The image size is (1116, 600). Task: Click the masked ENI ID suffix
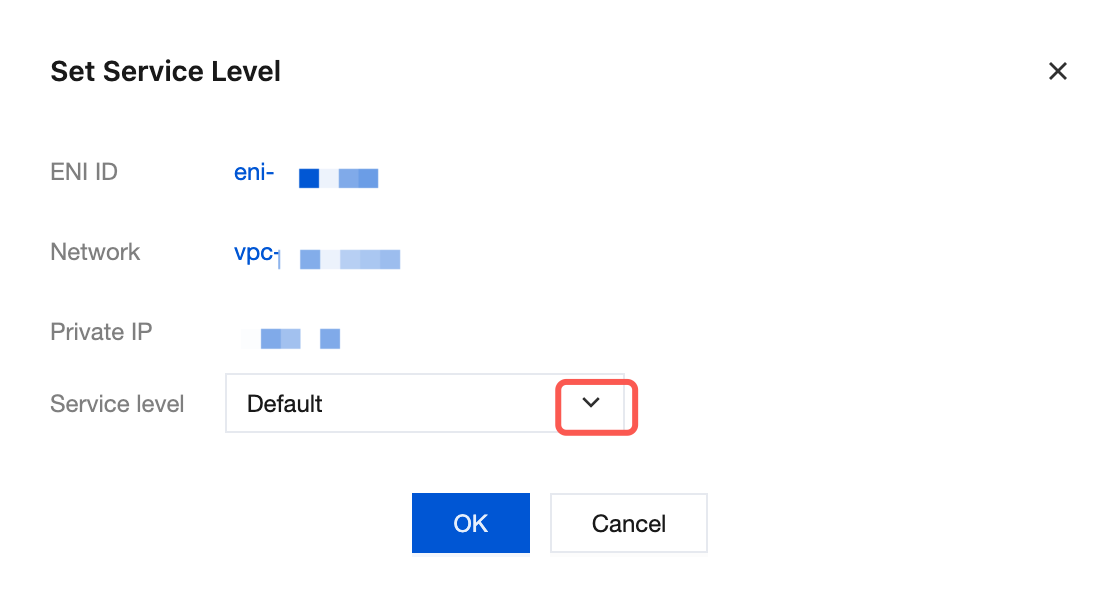pyautogui.click(x=338, y=179)
